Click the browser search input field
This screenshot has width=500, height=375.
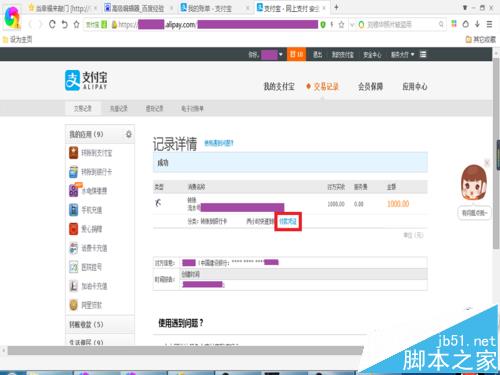pyautogui.click(x=402, y=24)
